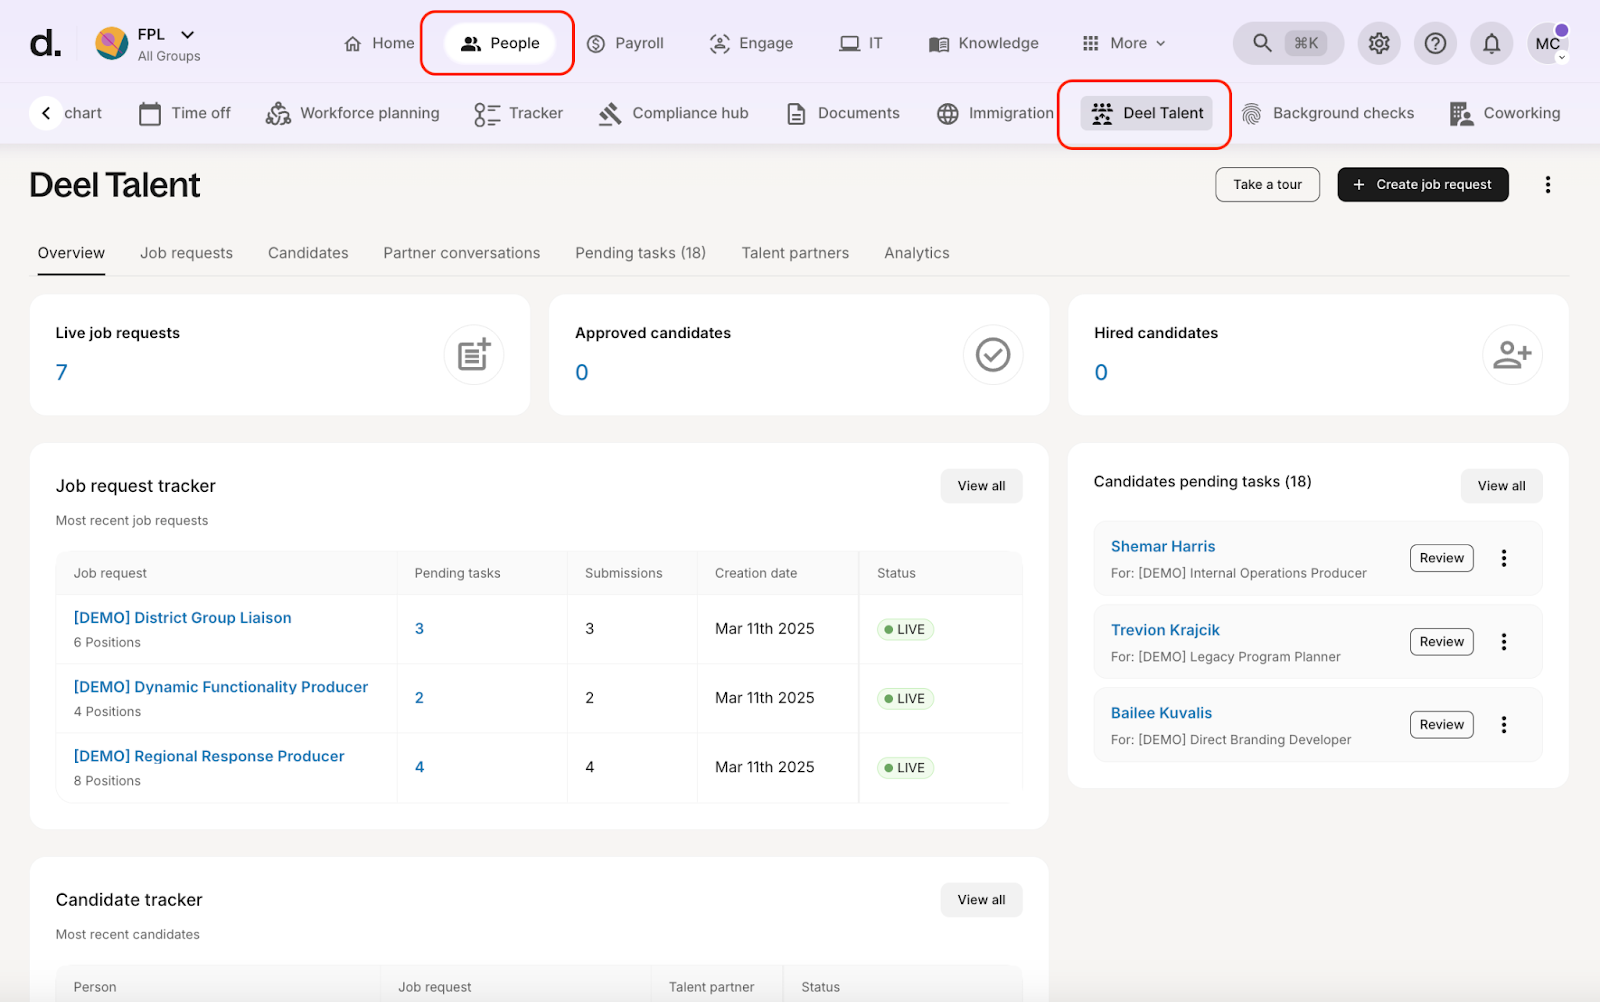Open options menu for Shemar Harris

click(x=1503, y=558)
